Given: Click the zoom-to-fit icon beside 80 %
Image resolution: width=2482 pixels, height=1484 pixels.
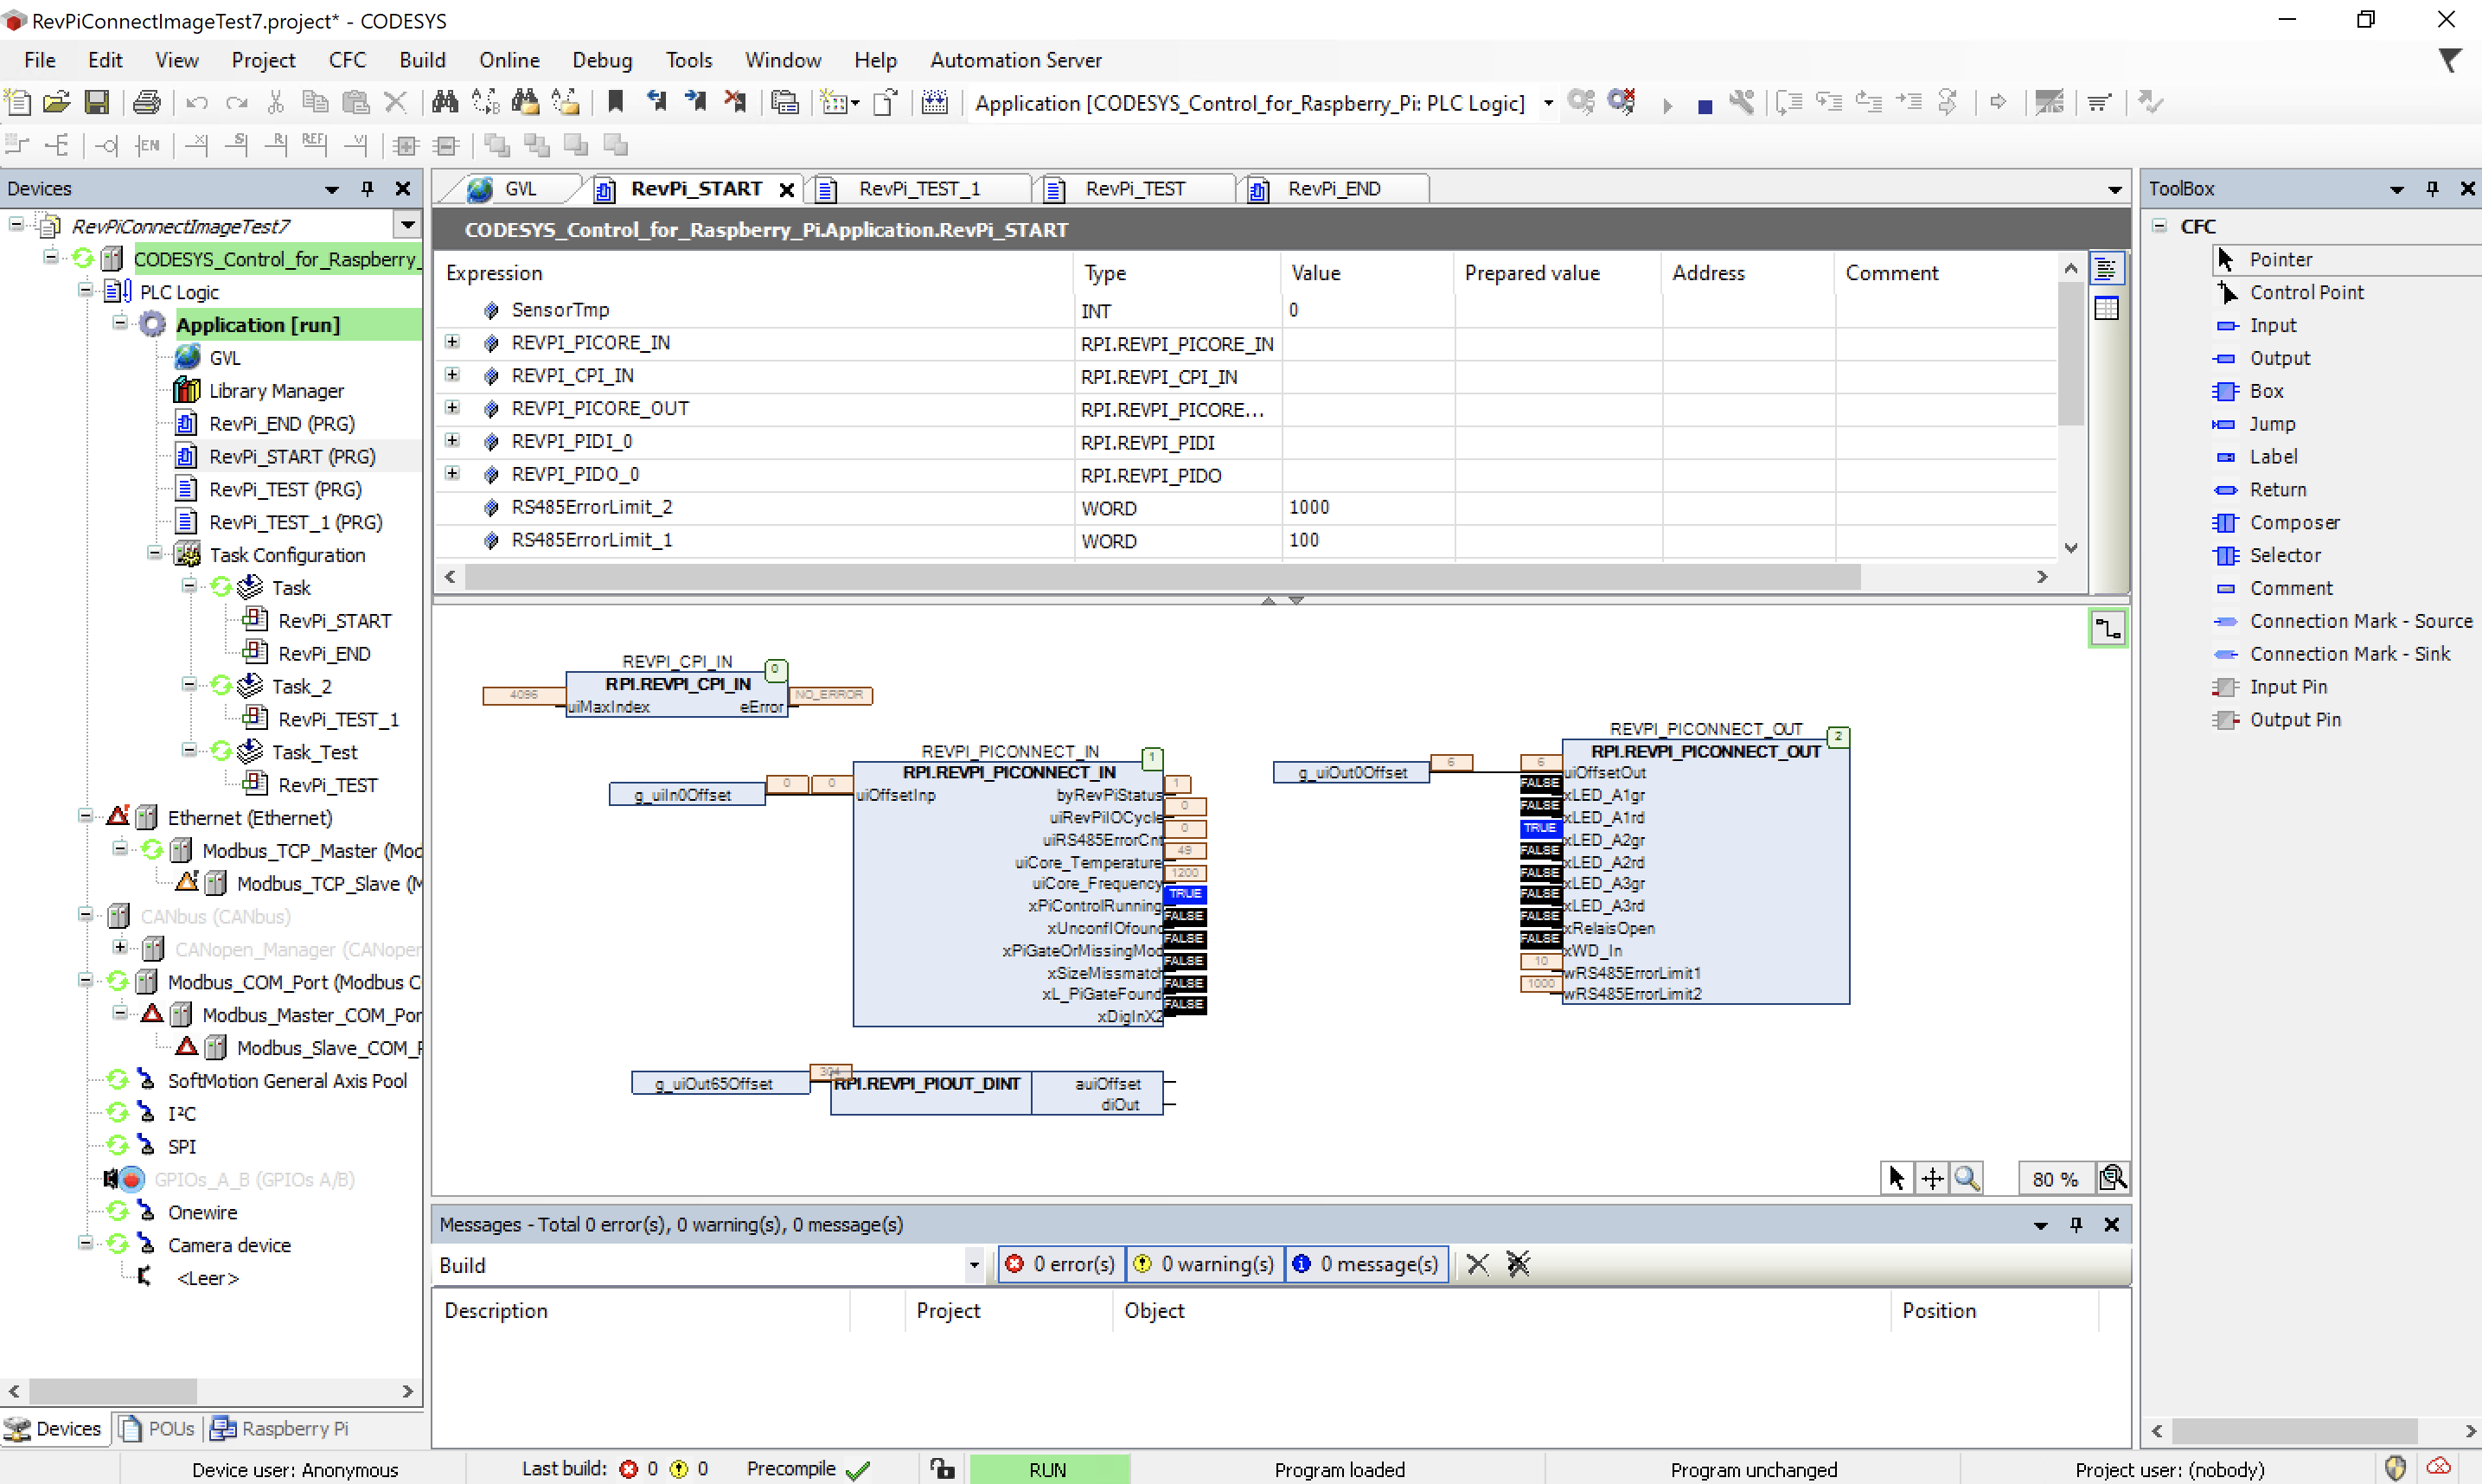Looking at the screenshot, I should pyautogui.click(x=2112, y=1179).
